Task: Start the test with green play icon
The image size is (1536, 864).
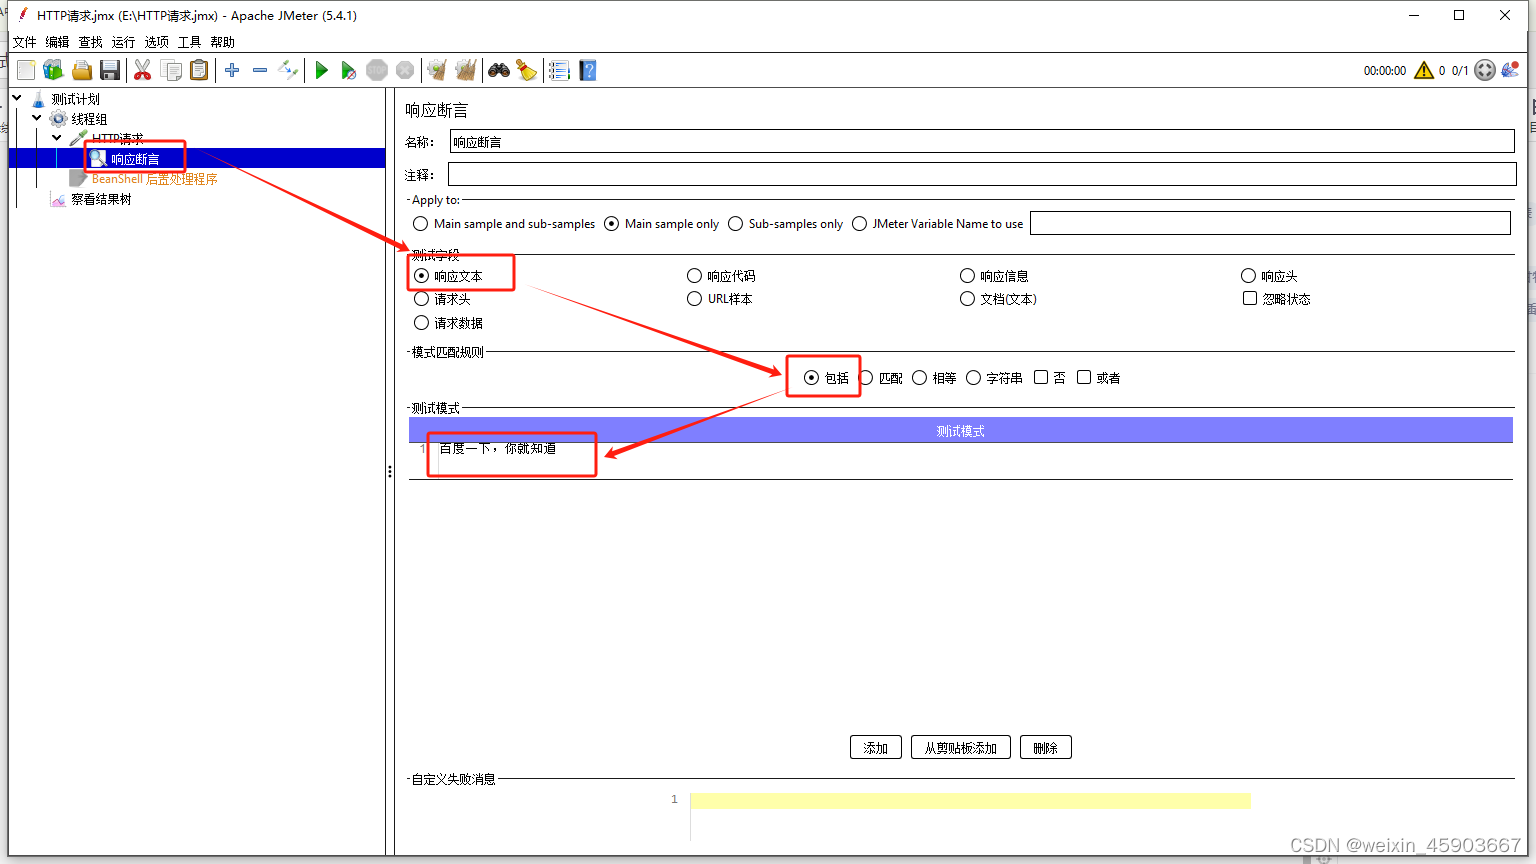Action: [x=321, y=70]
